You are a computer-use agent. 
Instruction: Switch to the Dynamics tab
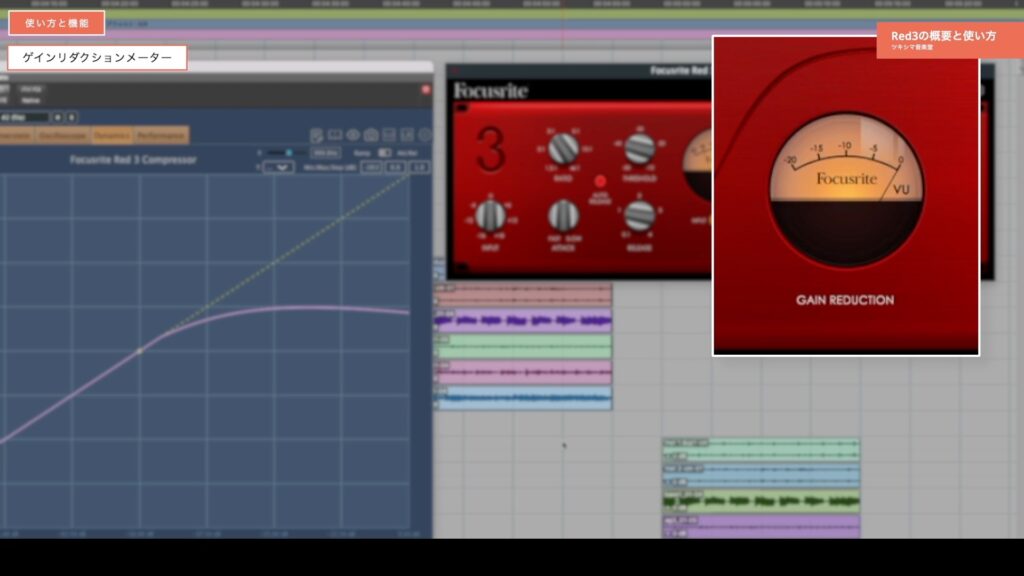coord(112,135)
